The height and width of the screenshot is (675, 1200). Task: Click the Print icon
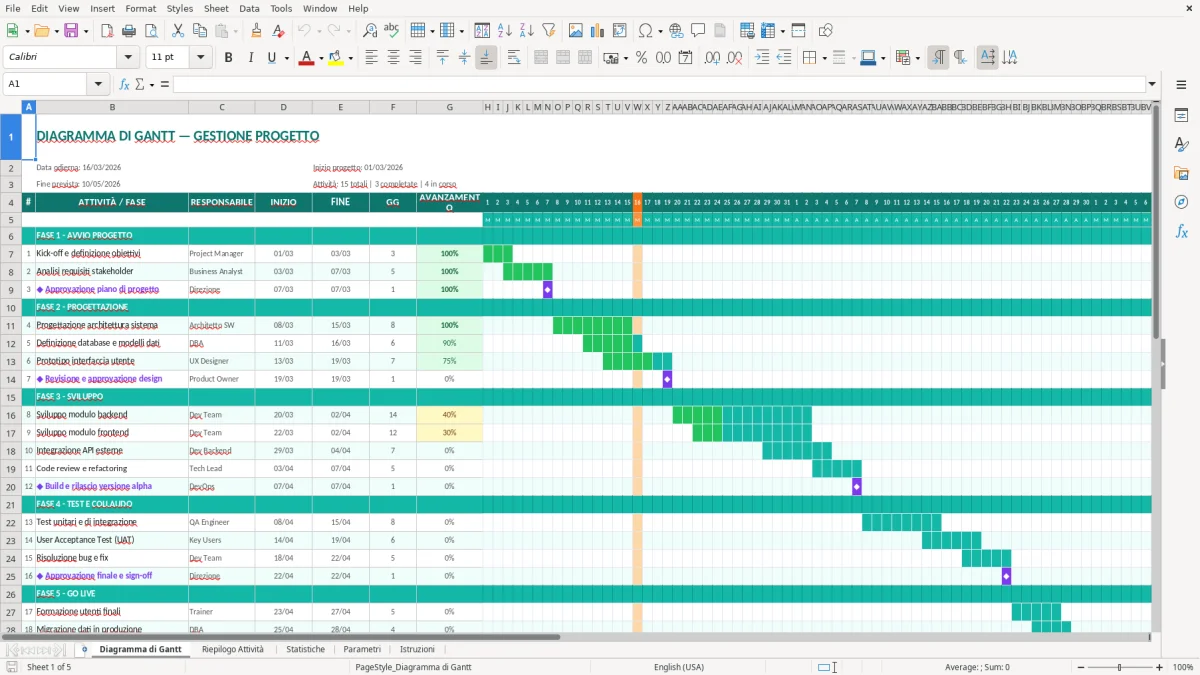click(x=129, y=31)
